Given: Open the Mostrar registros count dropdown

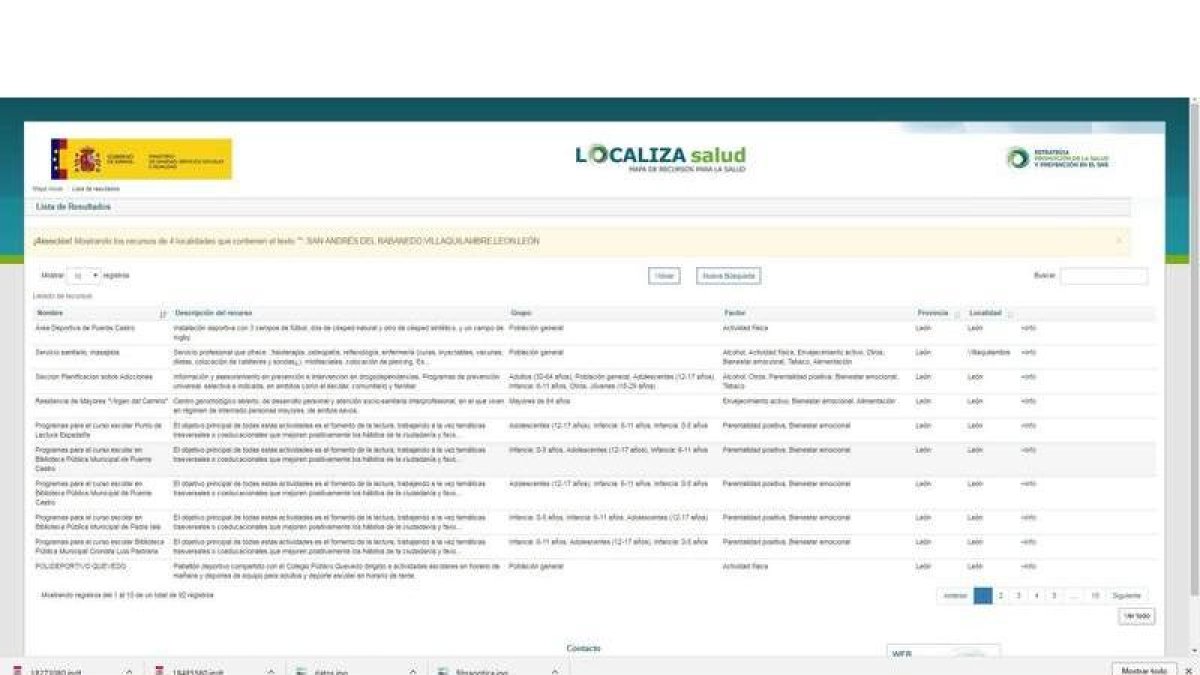Looking at the screenshot, I should click(84, 275).
